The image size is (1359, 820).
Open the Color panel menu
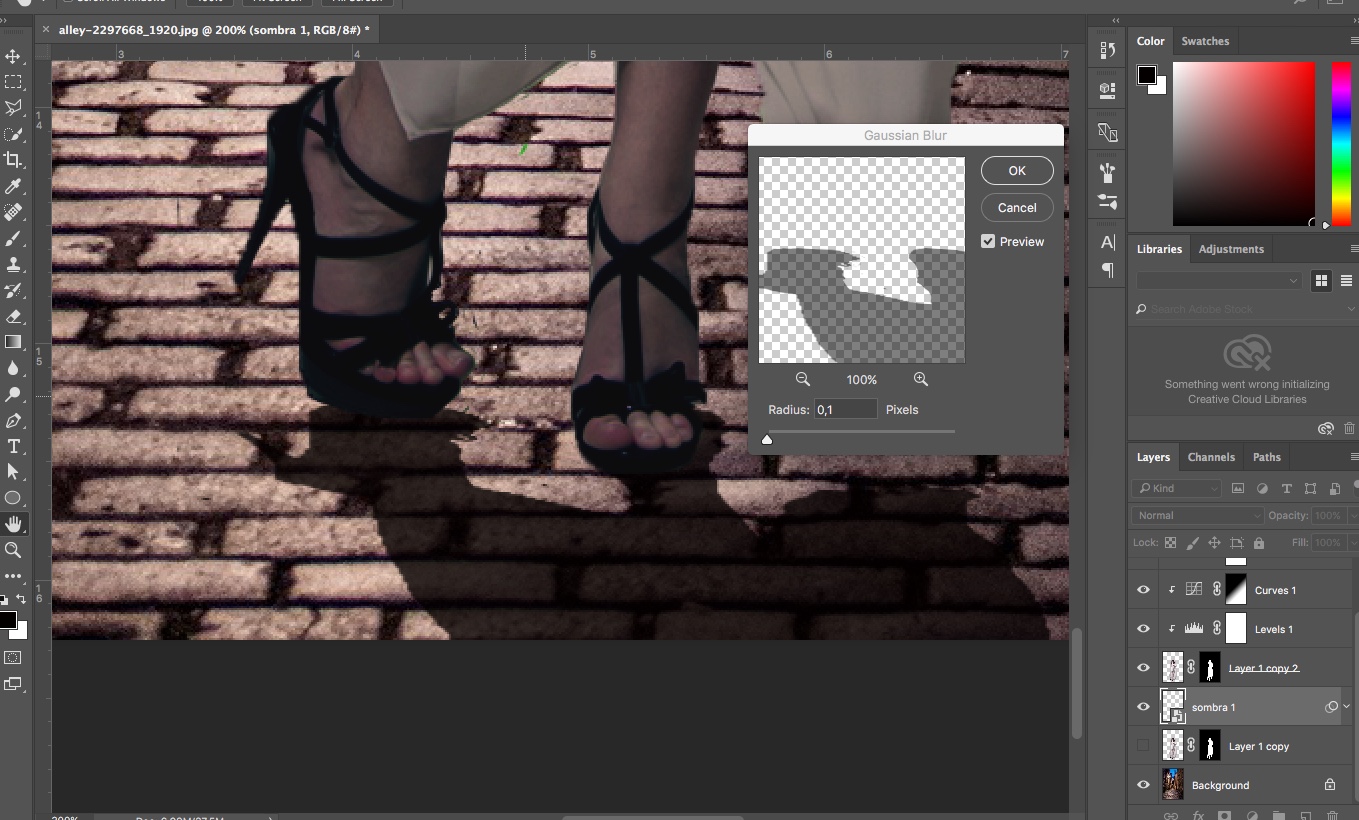pos(1354,41)
